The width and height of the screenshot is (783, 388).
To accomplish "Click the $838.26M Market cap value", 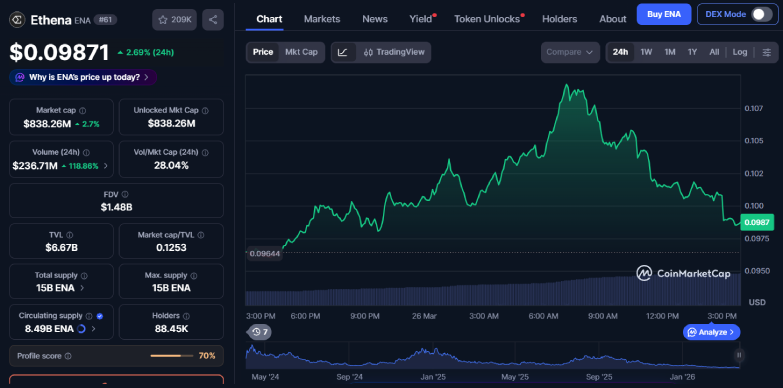I will [x=47, y=124].
